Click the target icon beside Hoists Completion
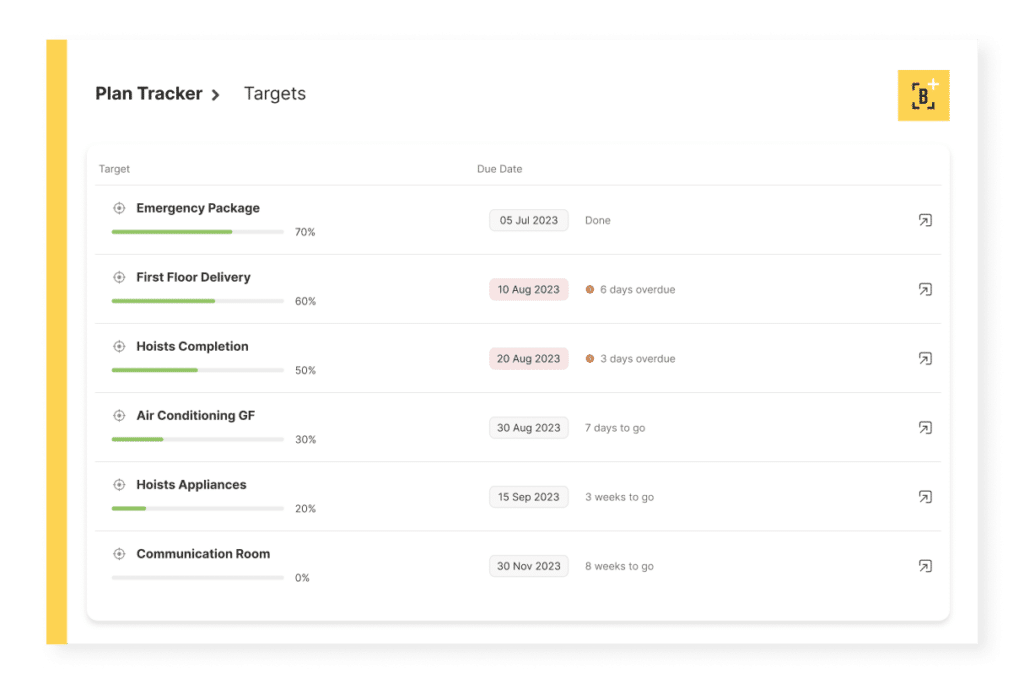The image size is (1024, 684). pyautogui.click(x=119, y=346)
